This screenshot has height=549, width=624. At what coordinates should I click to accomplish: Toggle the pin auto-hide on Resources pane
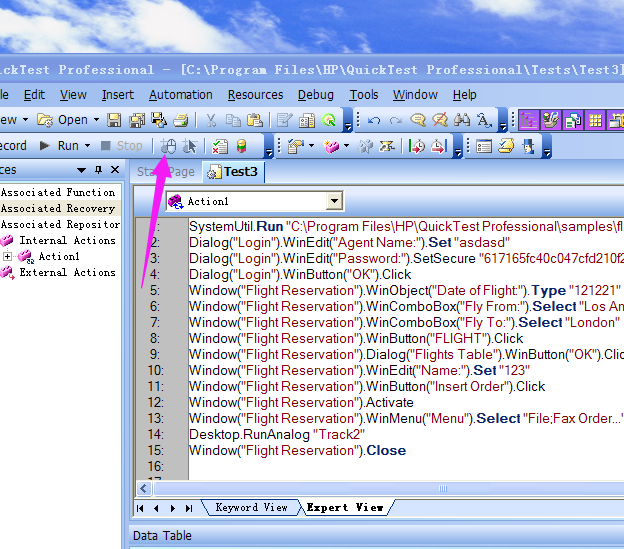pyautogui.click(x=98, y=170)
